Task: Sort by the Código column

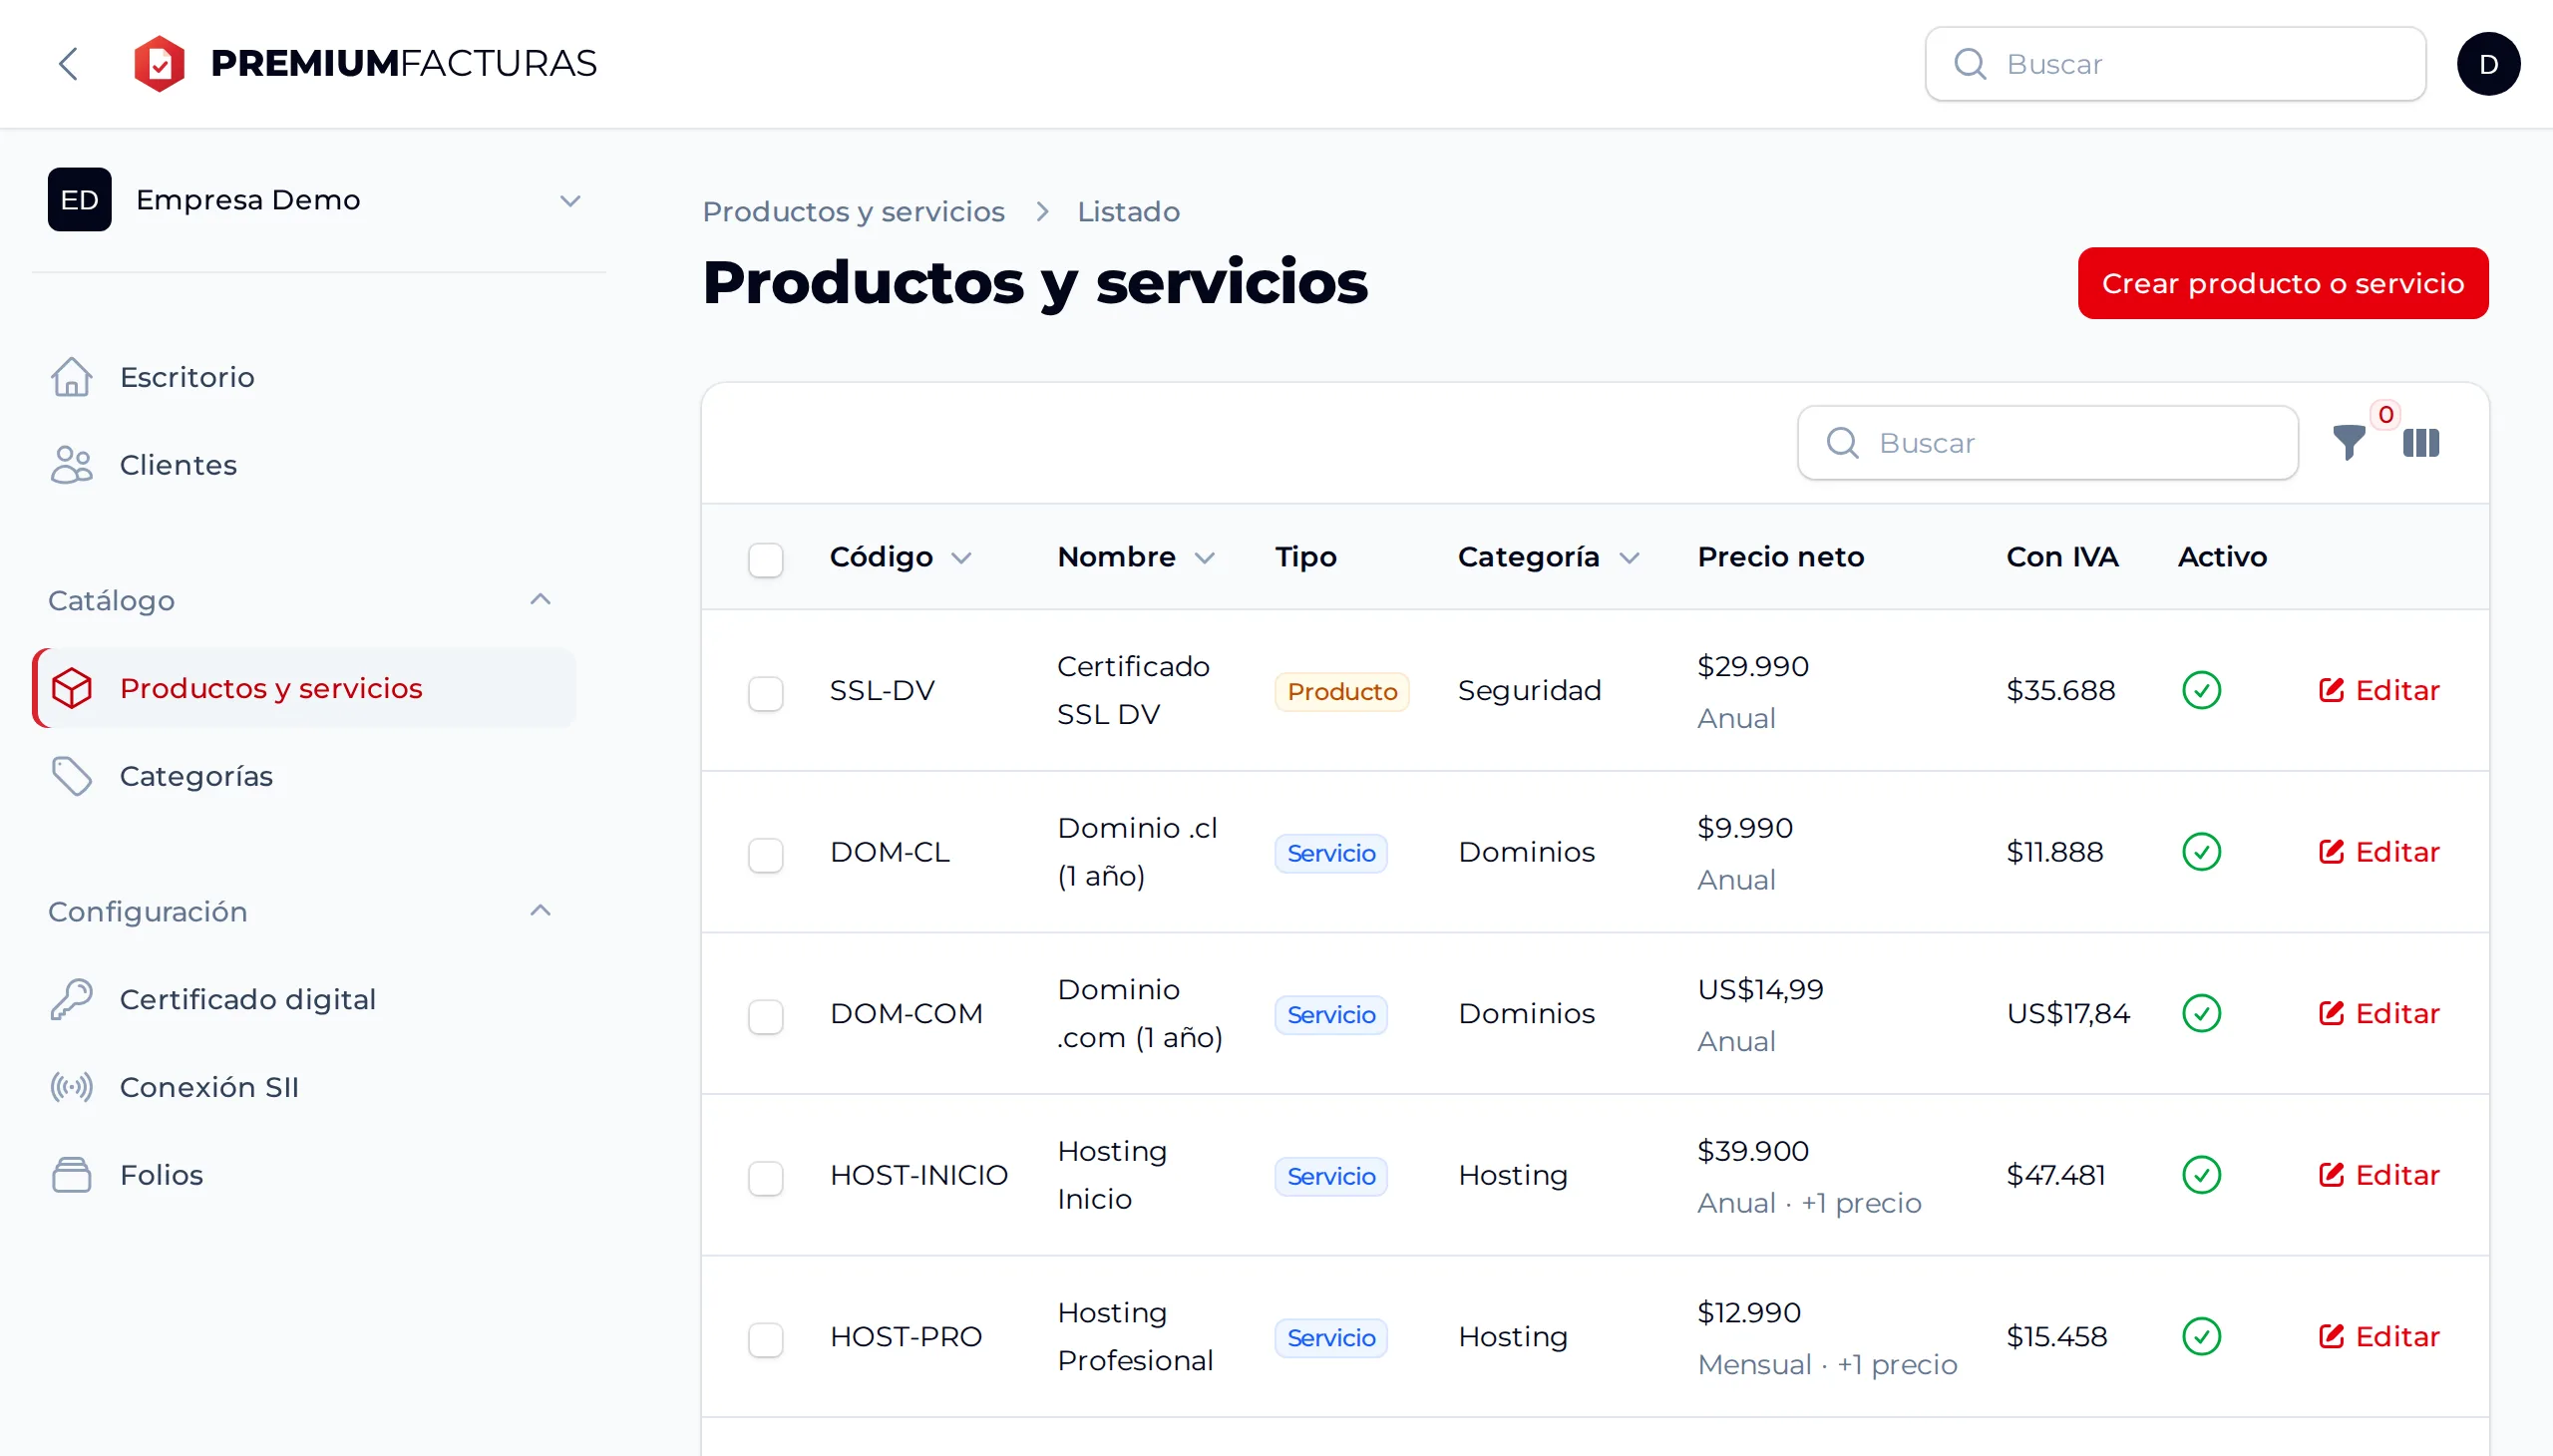Action: (x=900, y=557)
